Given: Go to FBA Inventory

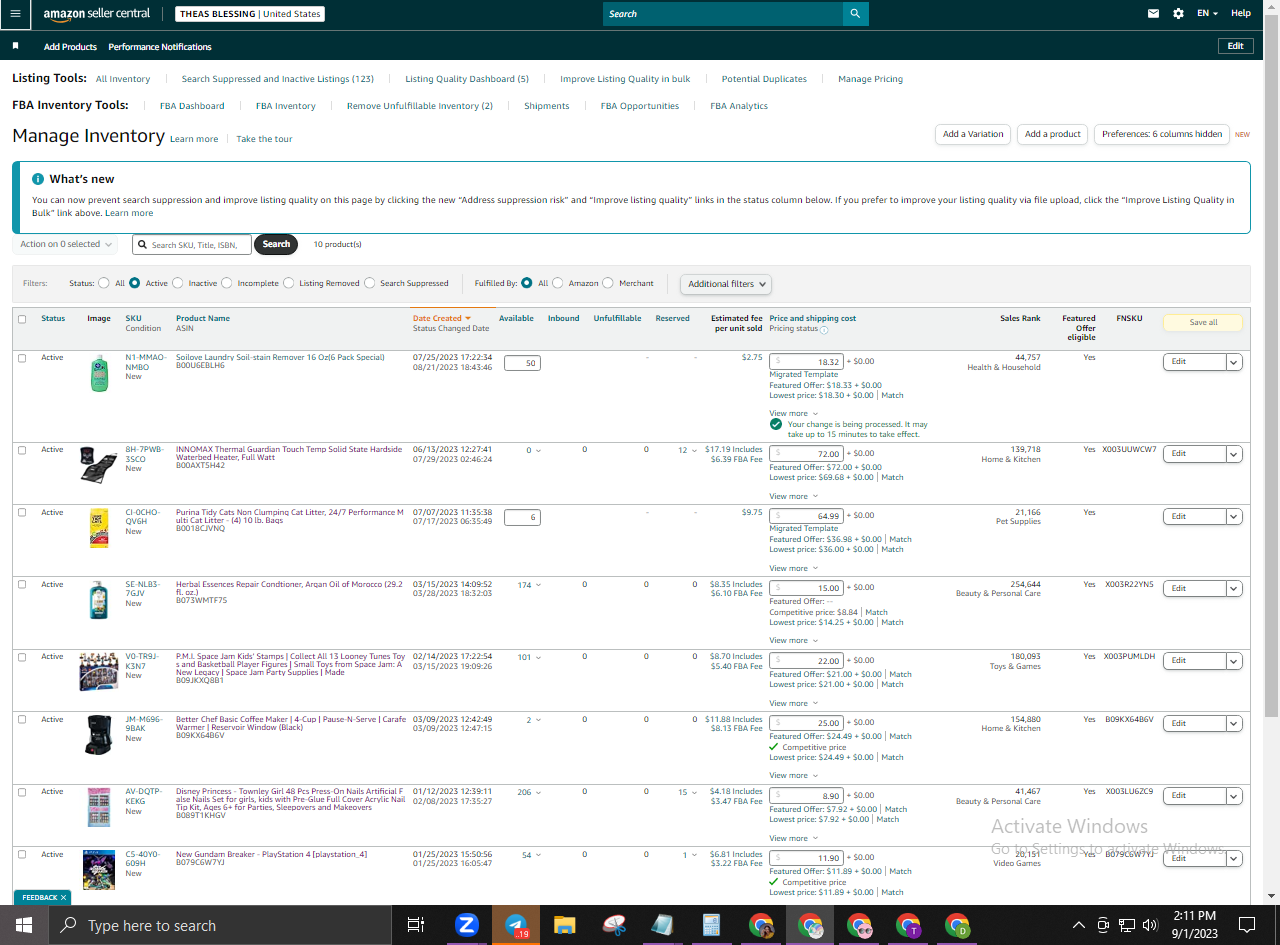Looking at the screenshot, I should tap(286, 106).
